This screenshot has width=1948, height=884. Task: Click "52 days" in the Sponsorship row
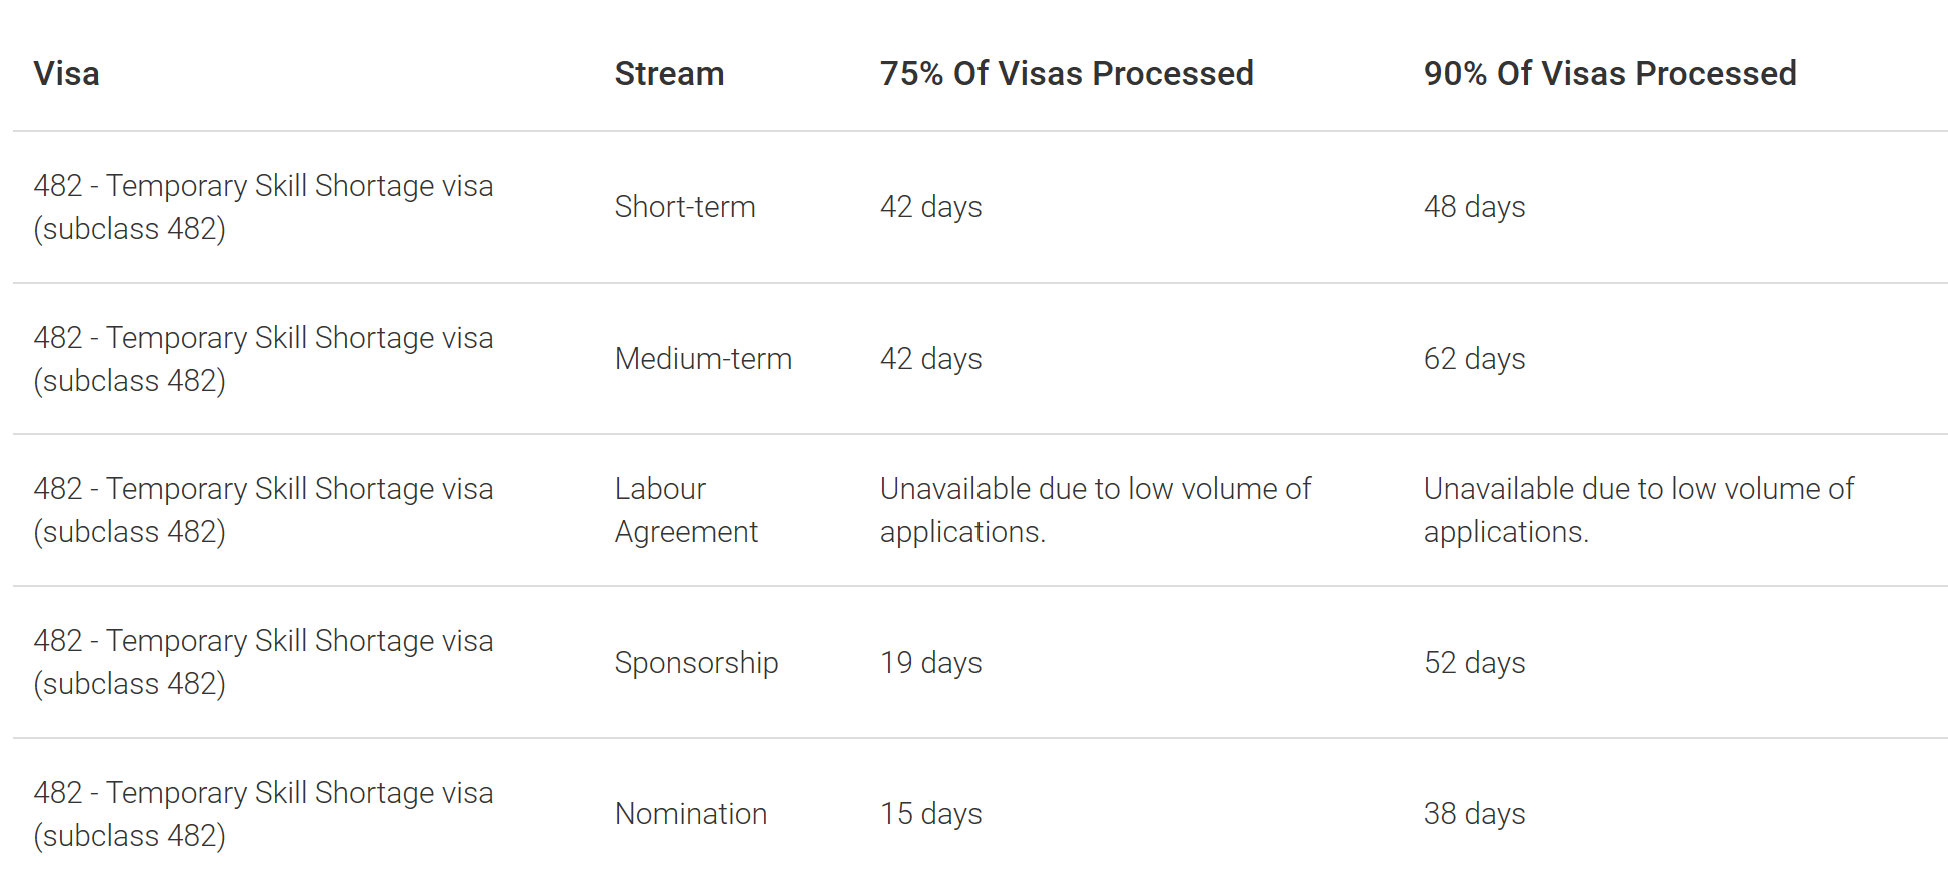coord(1474,662)
